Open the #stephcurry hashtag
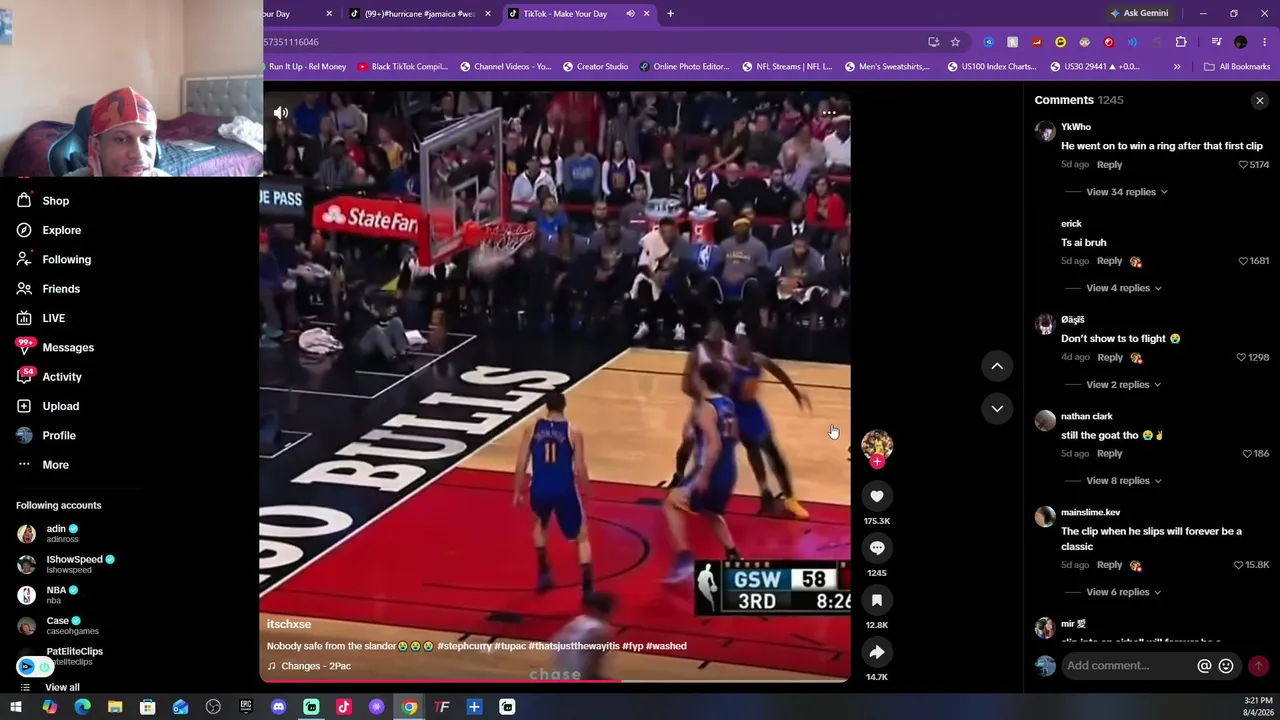Screen dimensions: 1280x720 (464, 646)
